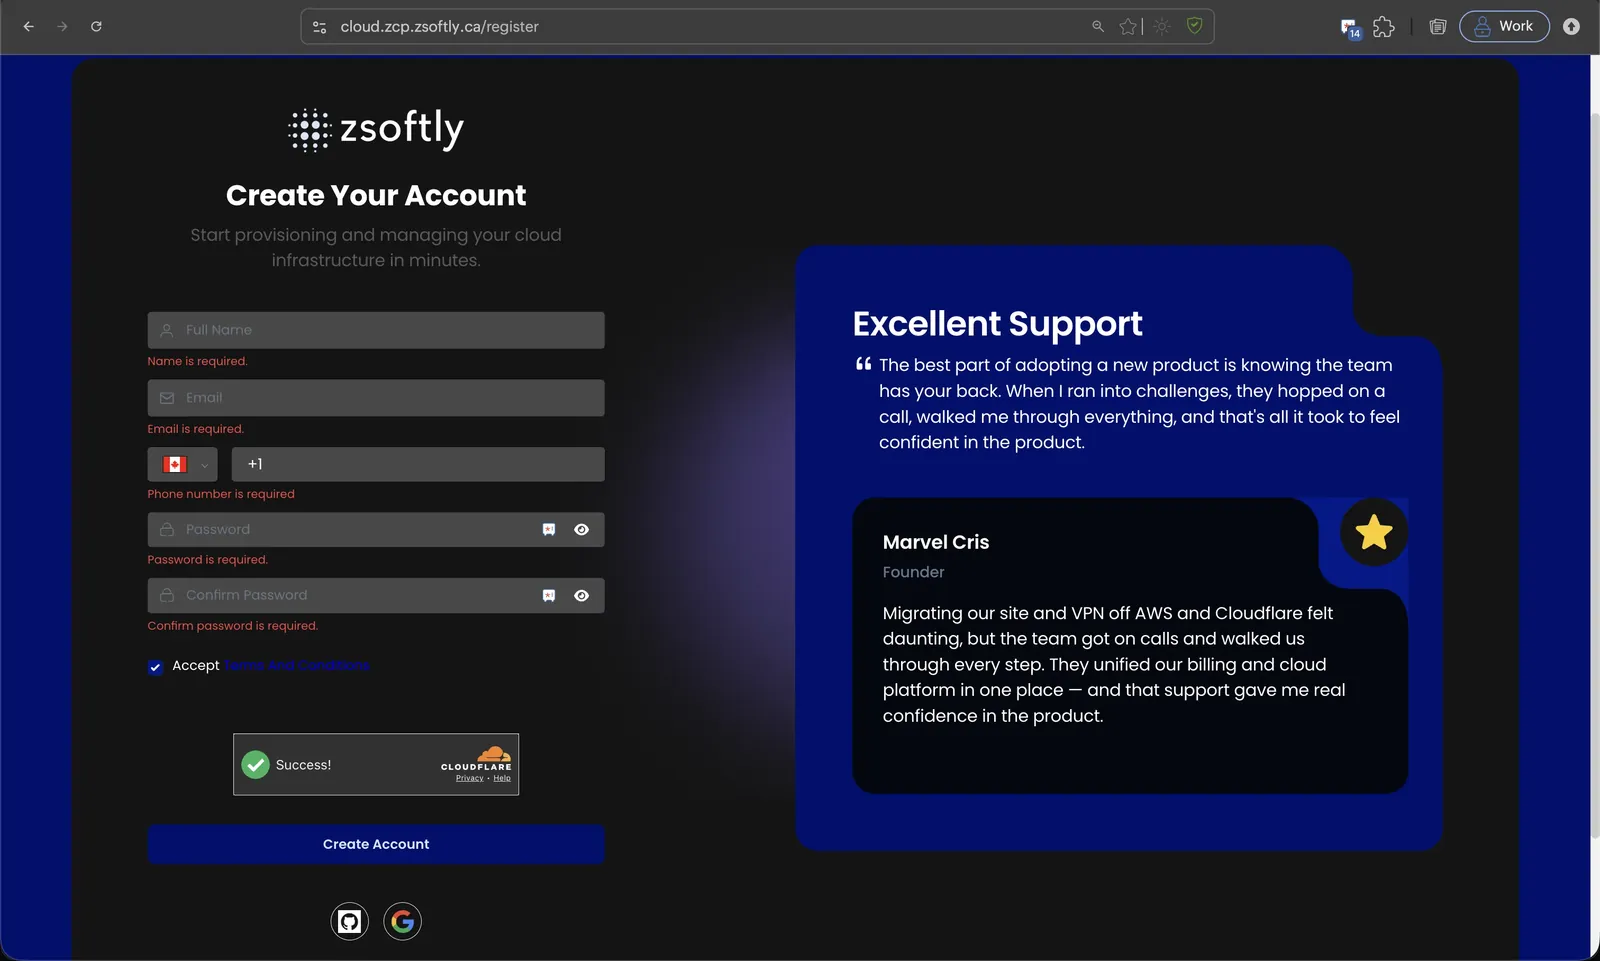This screenshot has height=961, width=1600.
Task: Open the Work profile button
Action: click(x=1504, y=26)
